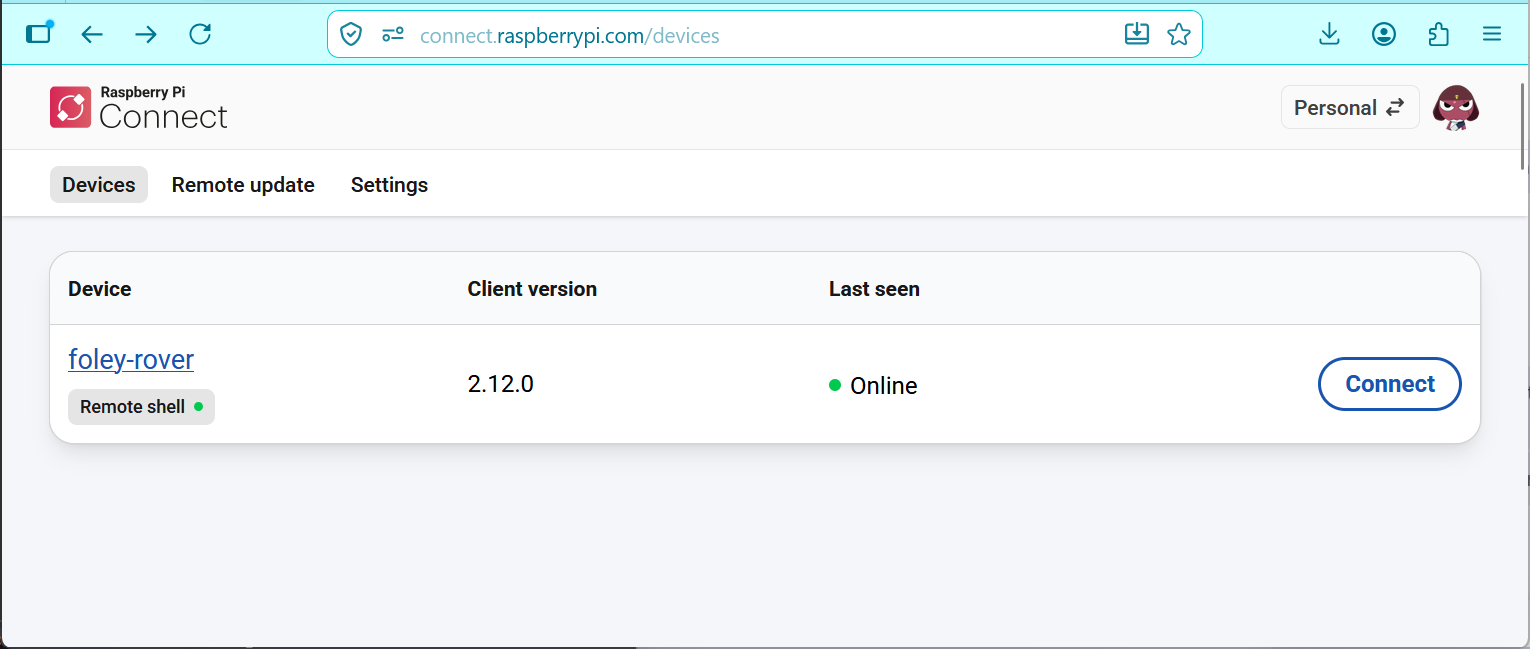Click the install app icon in address bar
Screen dimensions: 1530x649
point(1137,35)
